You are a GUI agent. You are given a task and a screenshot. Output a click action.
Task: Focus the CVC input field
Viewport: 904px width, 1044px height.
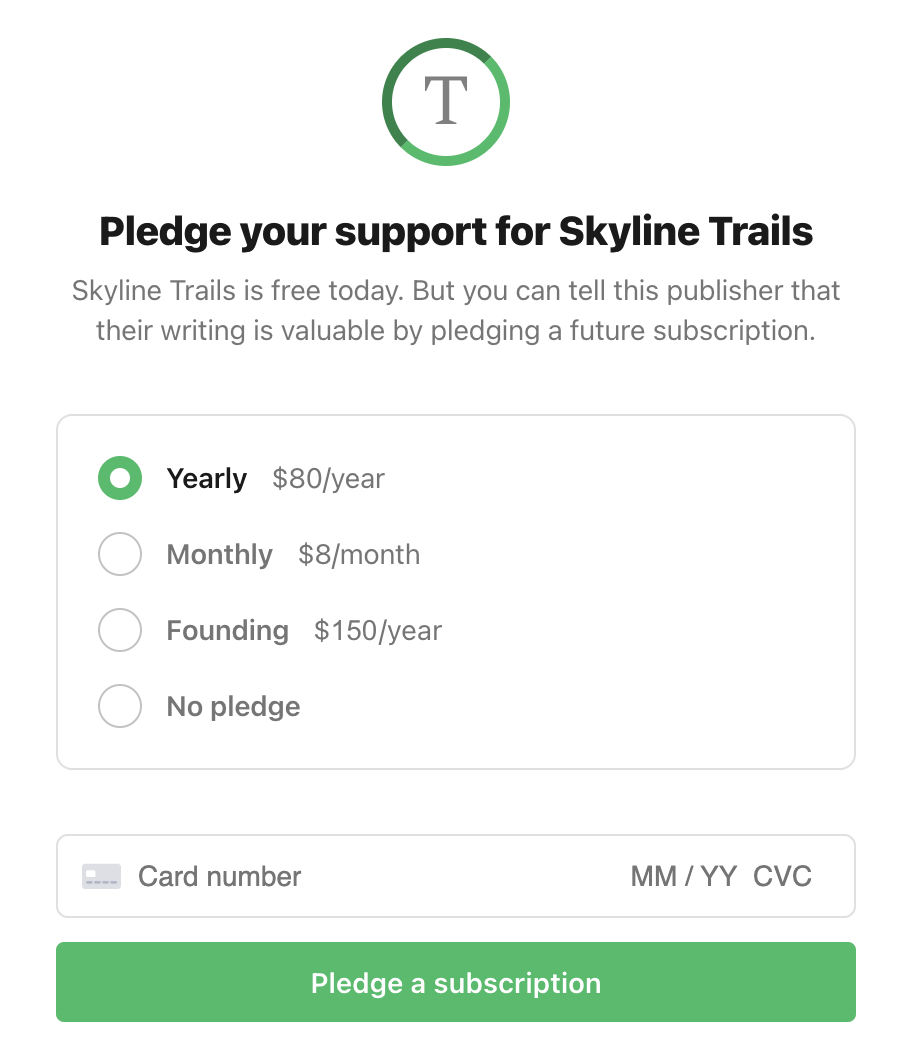782,876
